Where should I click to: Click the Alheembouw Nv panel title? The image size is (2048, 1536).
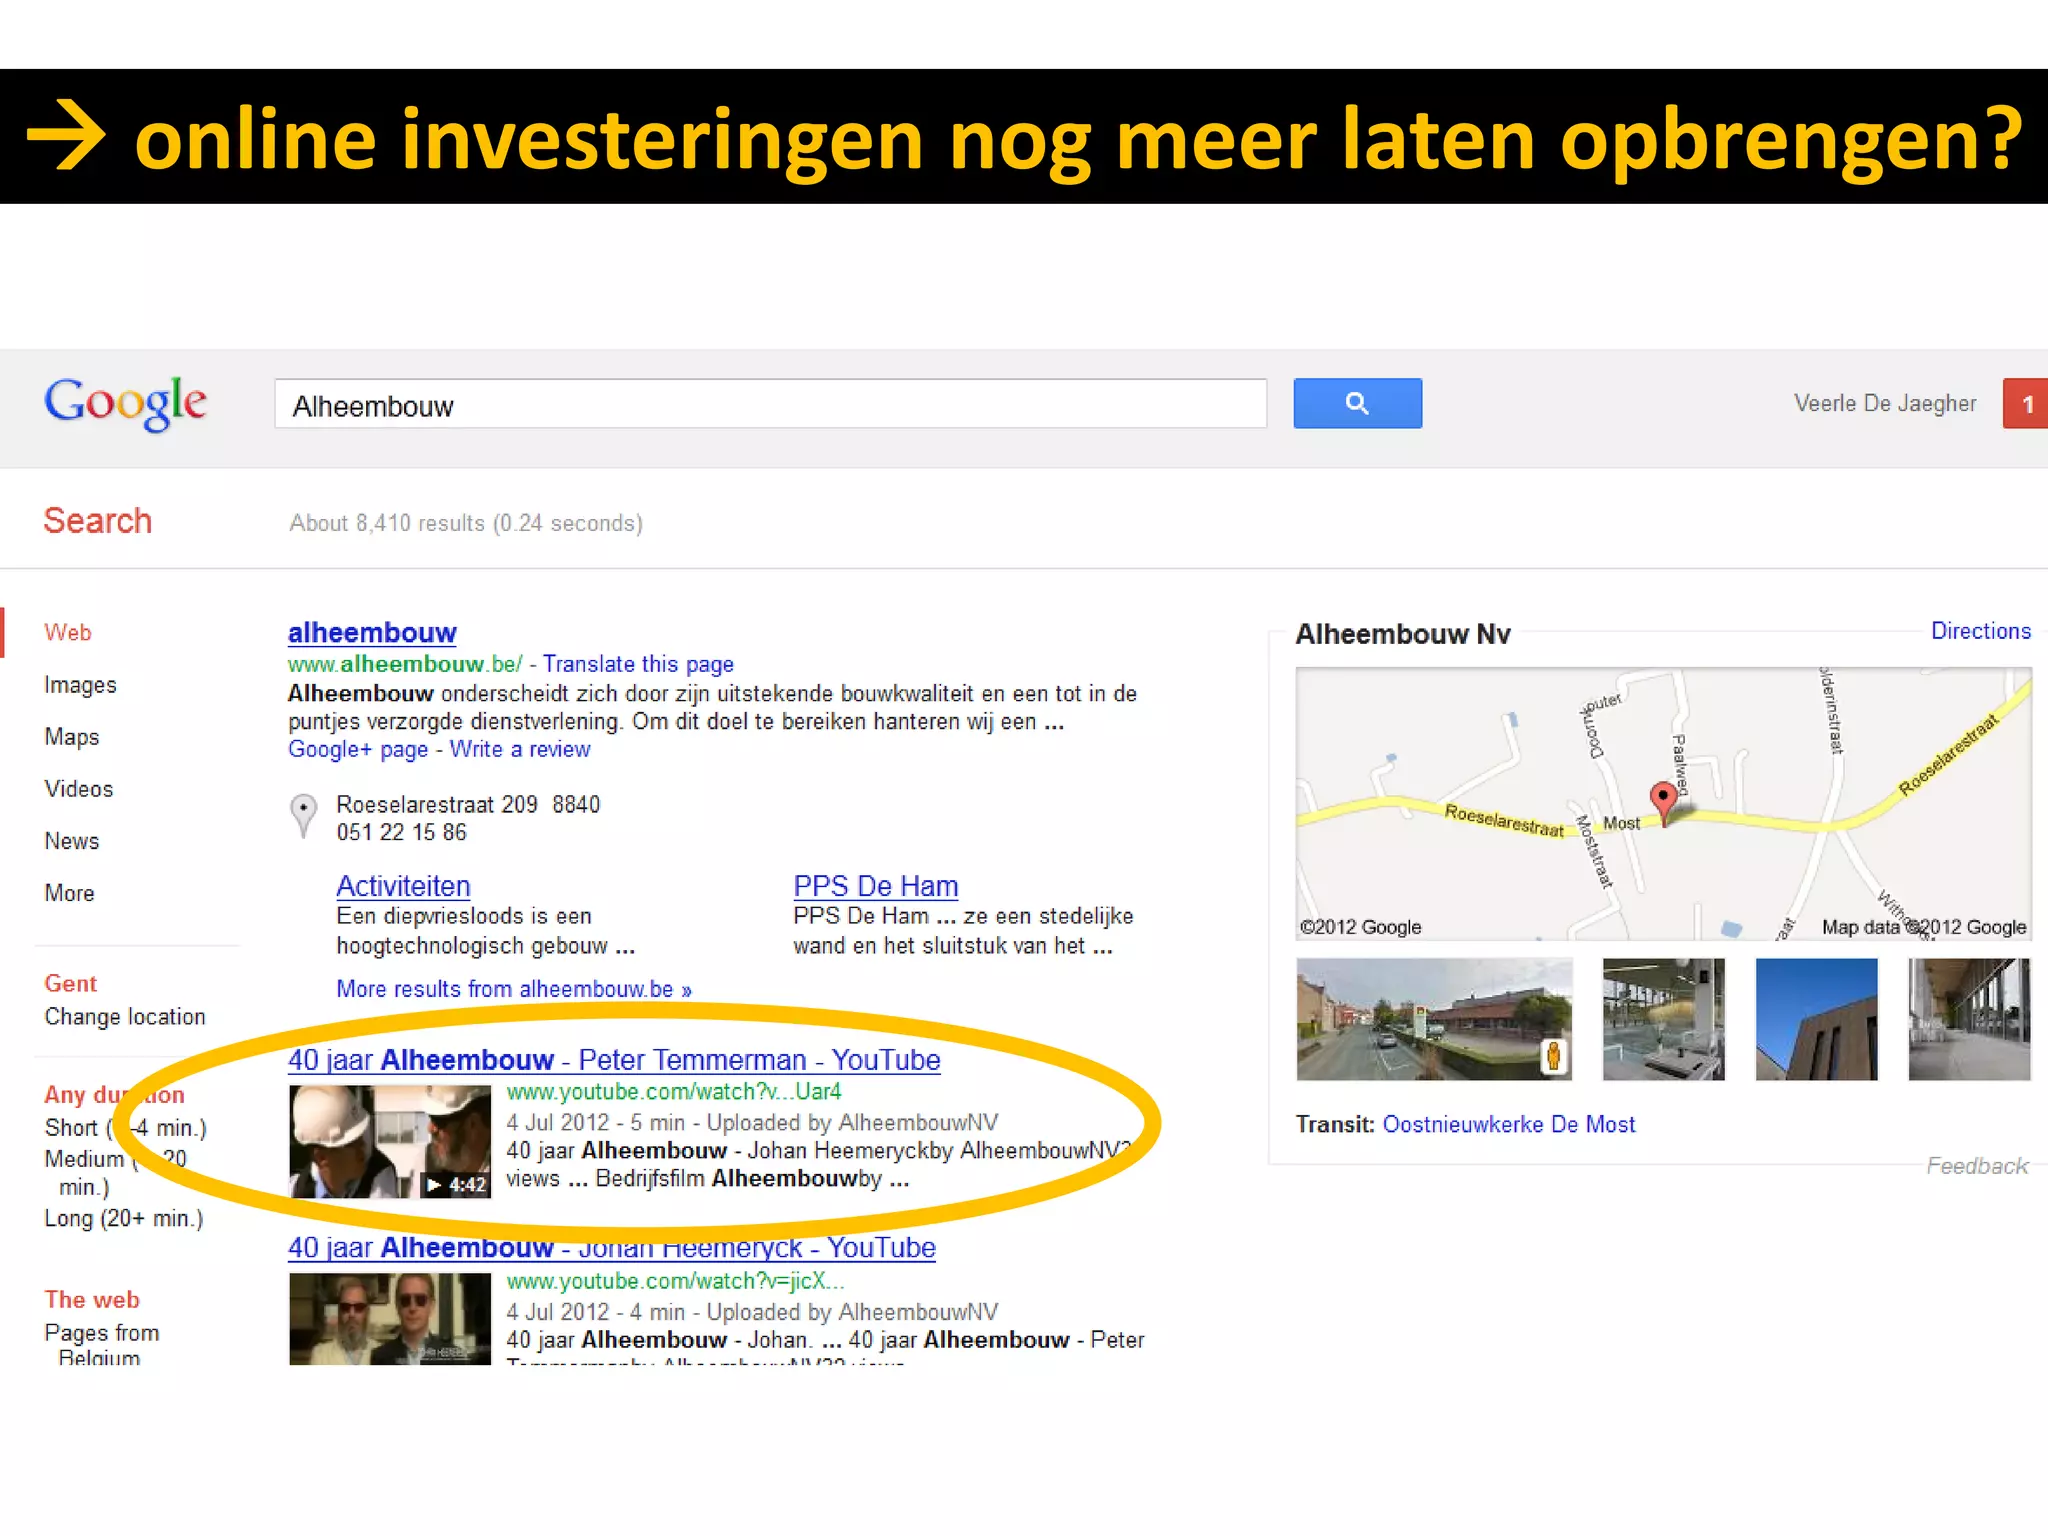[1403, 634]
